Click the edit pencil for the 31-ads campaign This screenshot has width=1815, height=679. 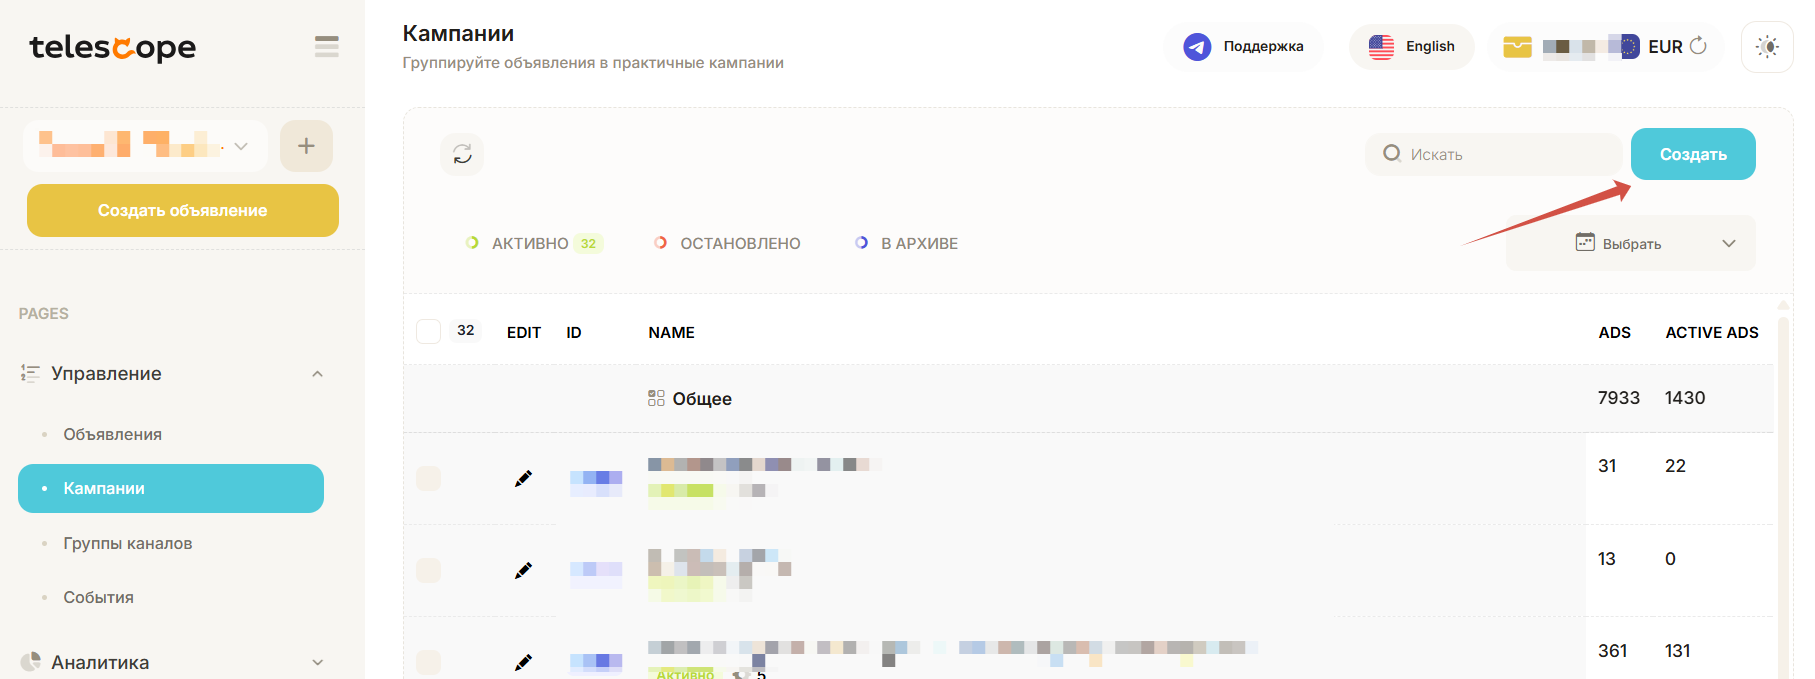pos(523,479)
